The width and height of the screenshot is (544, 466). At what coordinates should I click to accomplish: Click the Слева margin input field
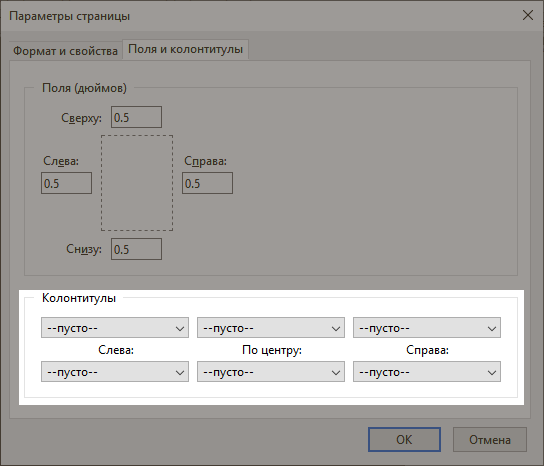[66, 183]
